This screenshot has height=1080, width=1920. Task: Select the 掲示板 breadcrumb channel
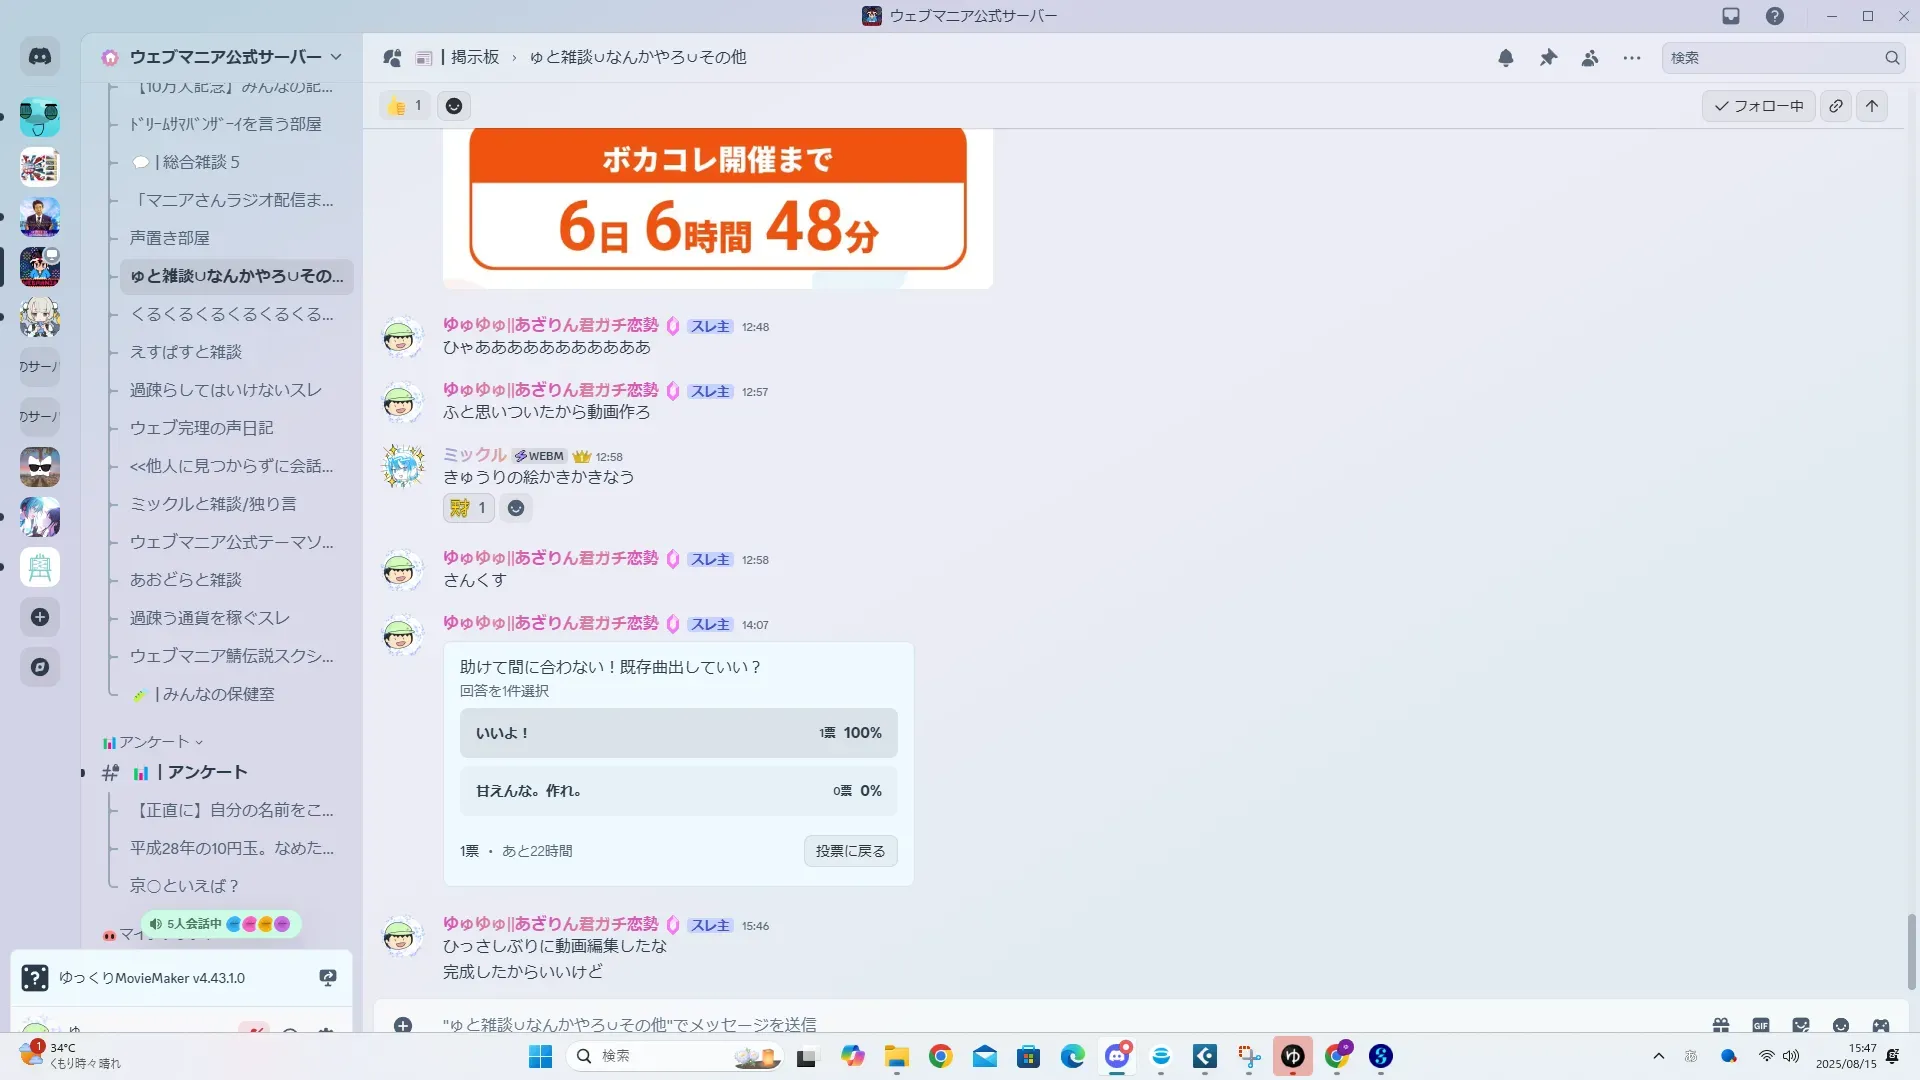[474, 57]
